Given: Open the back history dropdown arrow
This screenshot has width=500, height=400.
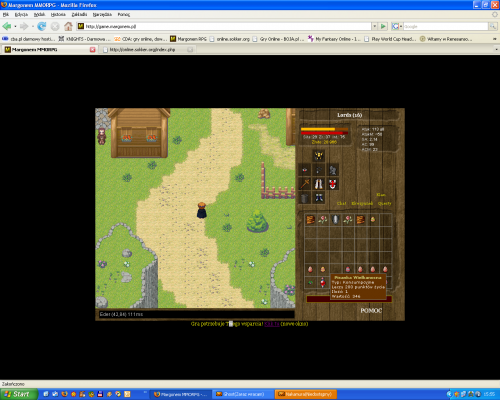Looking at the screenshot, I should point(15,26).
